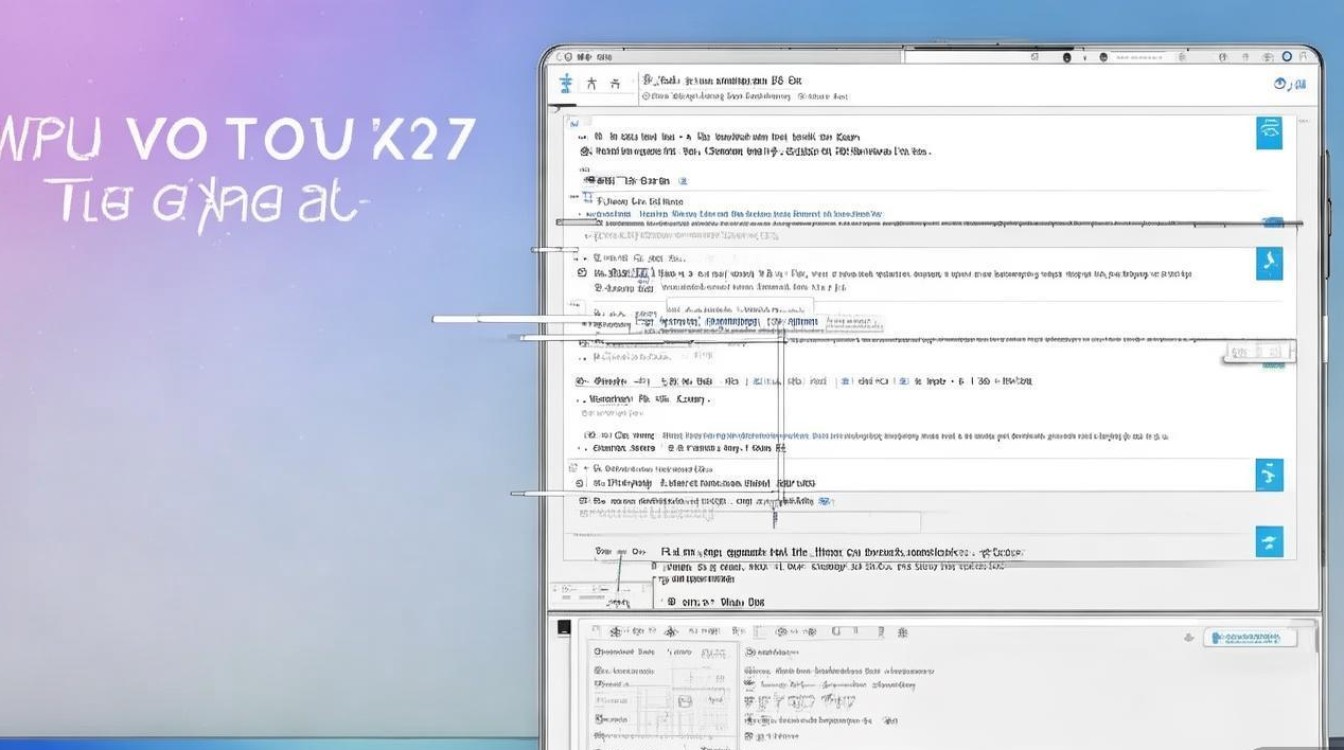Expand the blue marker ending the lower row
The height and width of the screenshot is (750, 1344).
coord(824,500)
